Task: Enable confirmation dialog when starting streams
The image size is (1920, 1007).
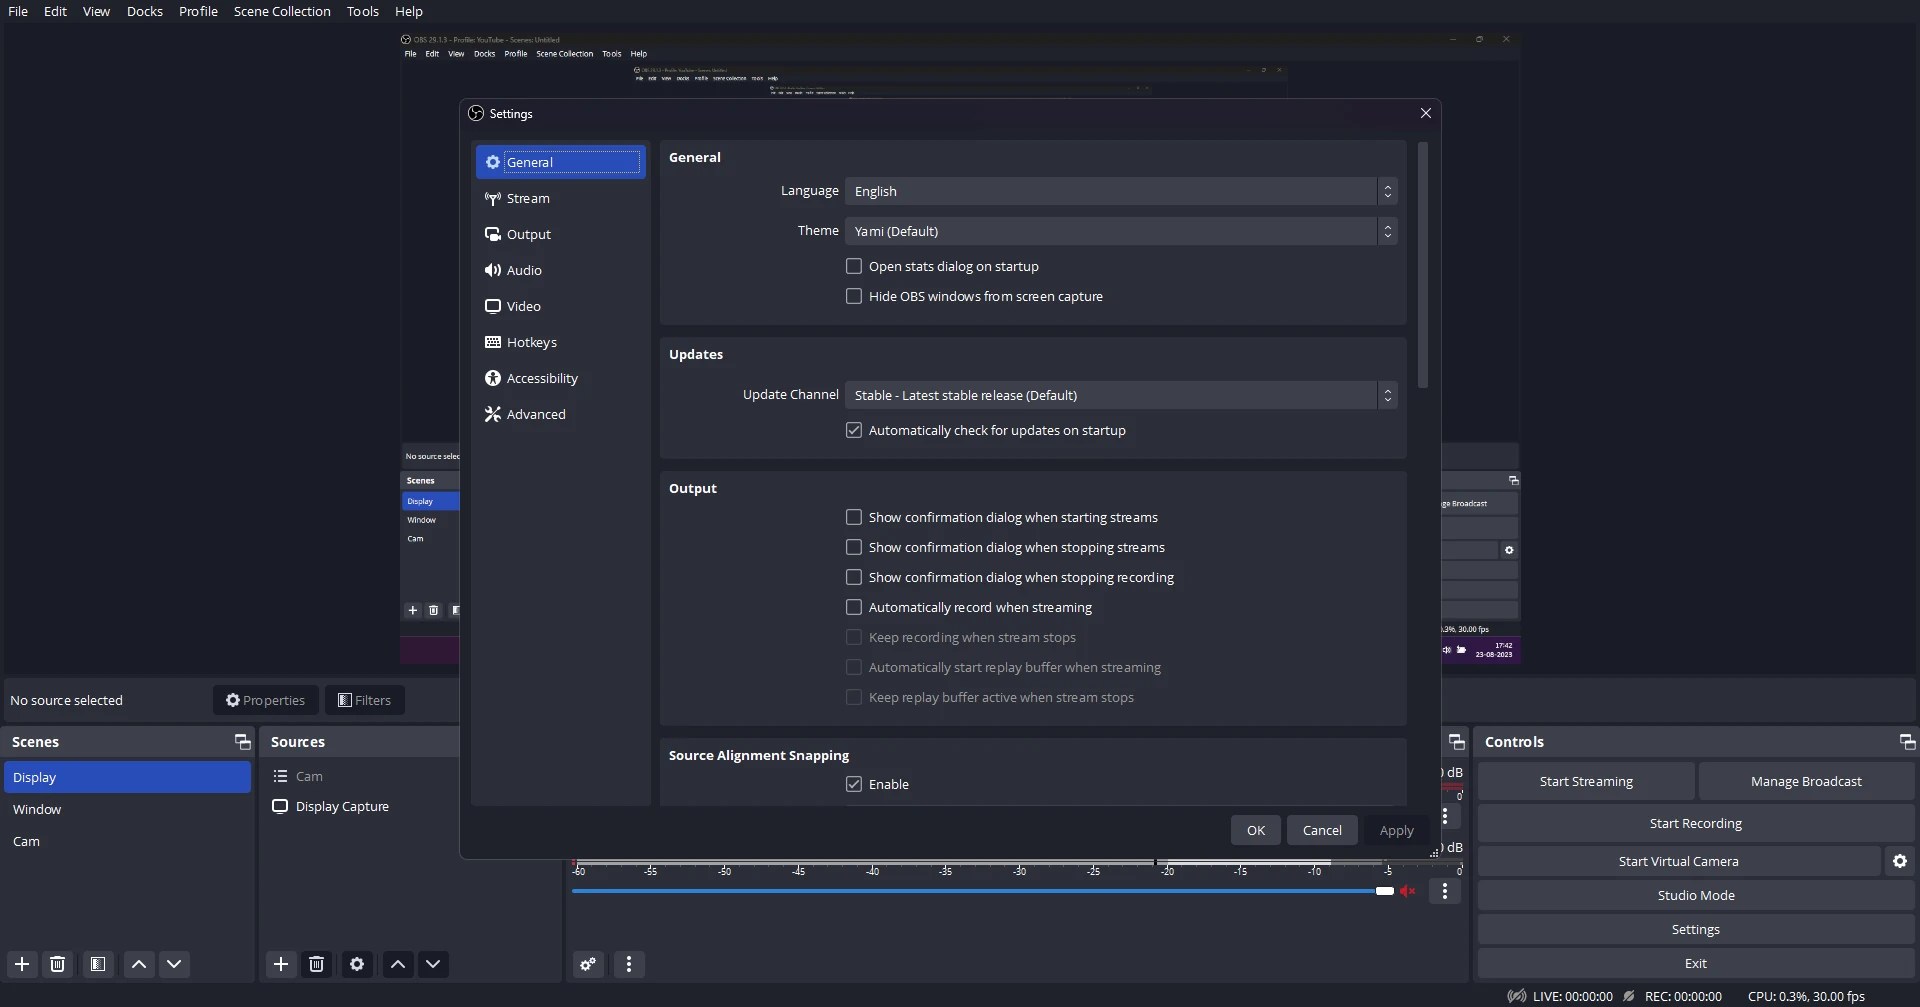Action: [855, 517]
